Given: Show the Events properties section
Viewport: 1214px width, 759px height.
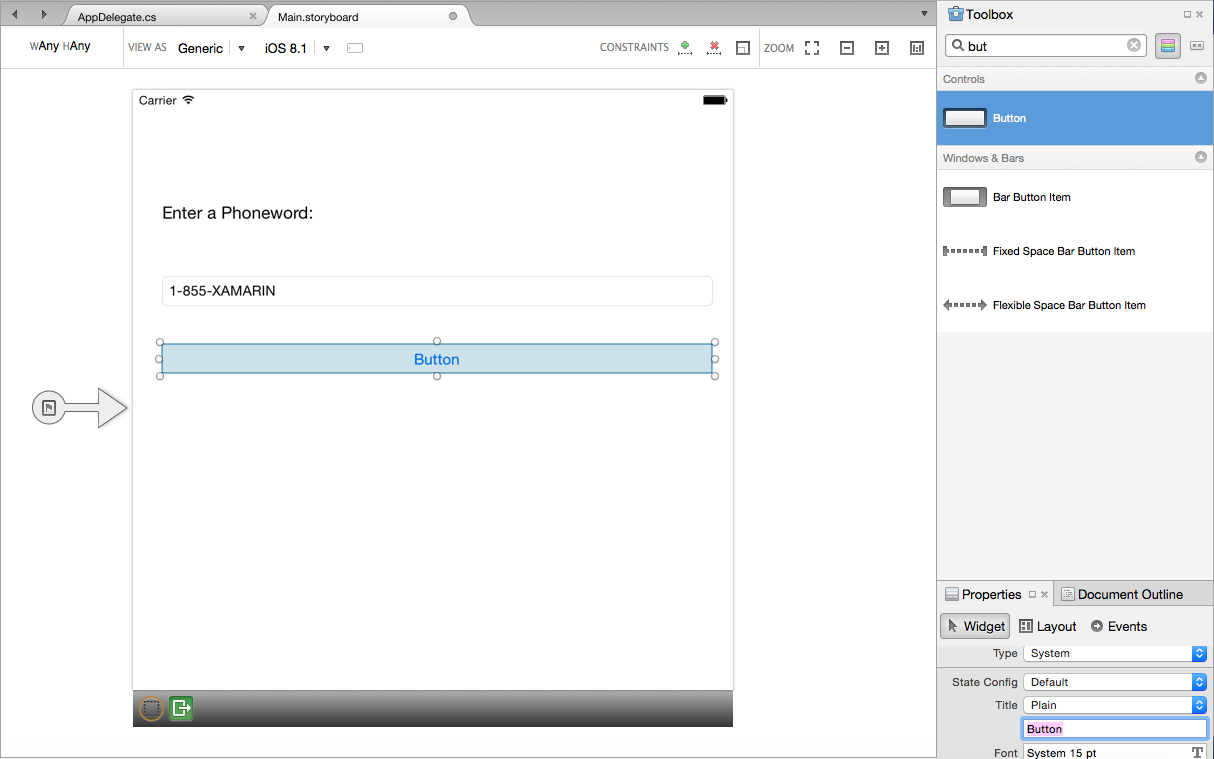Looking at the screenshot, I should point(1118,626).
